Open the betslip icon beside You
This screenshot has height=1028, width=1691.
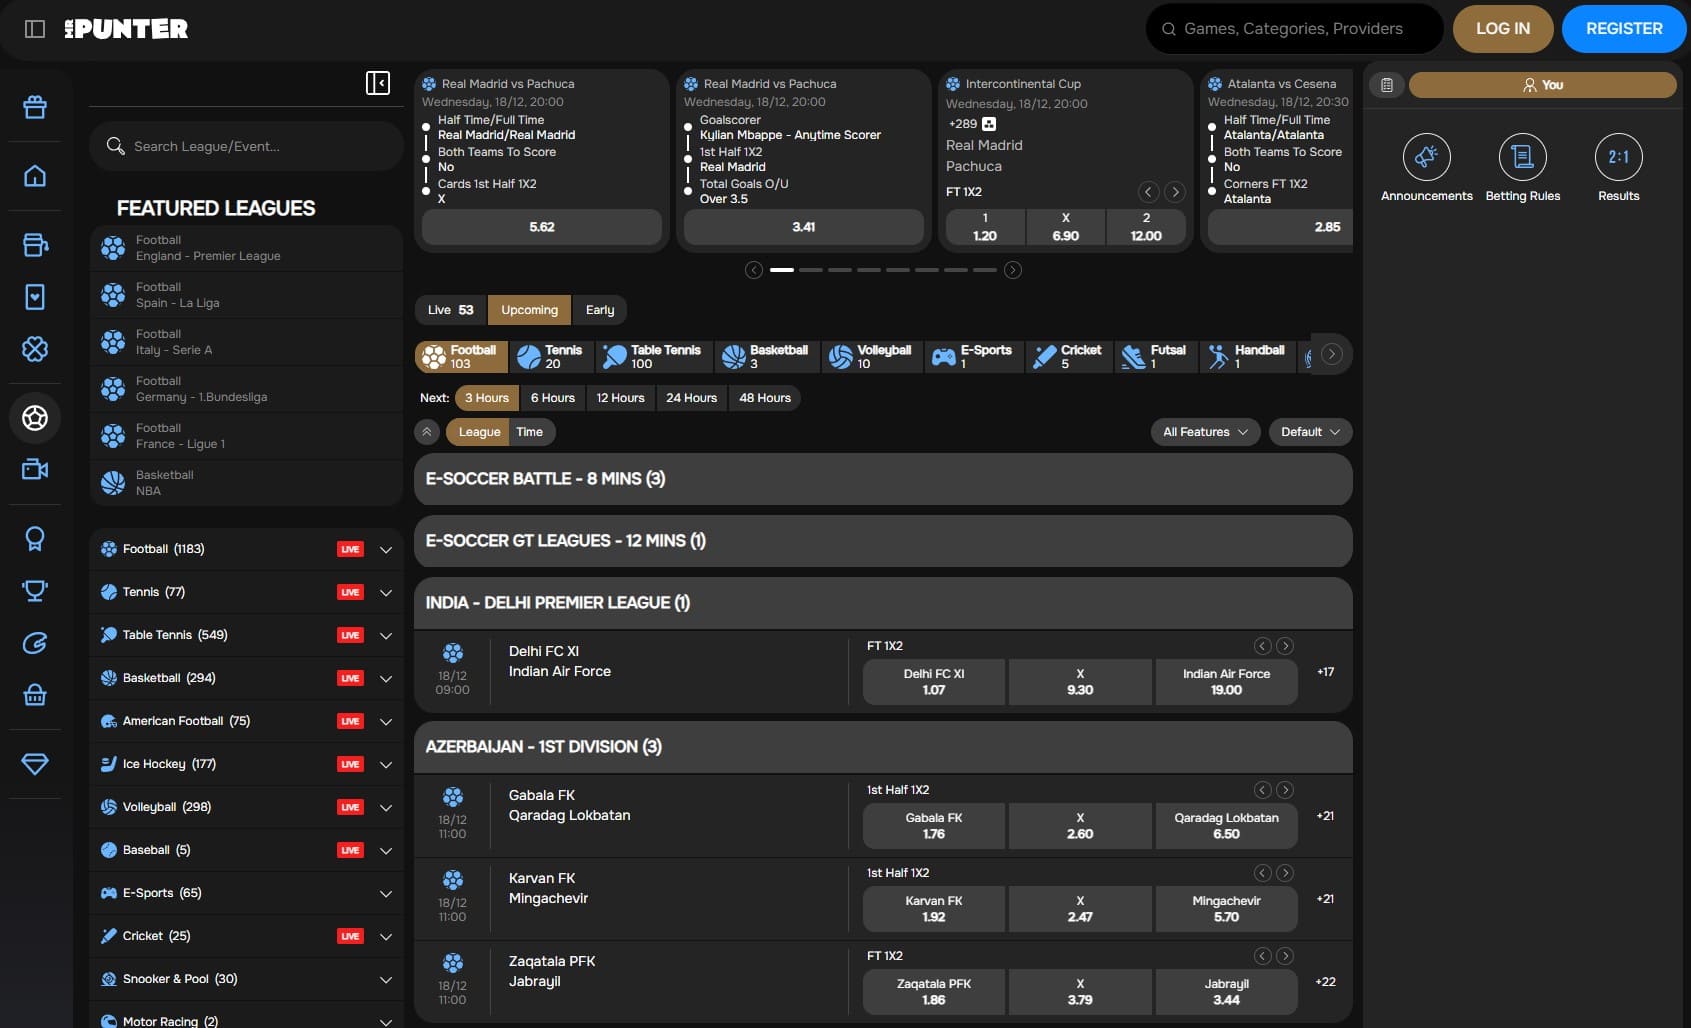coord(1387,85)
